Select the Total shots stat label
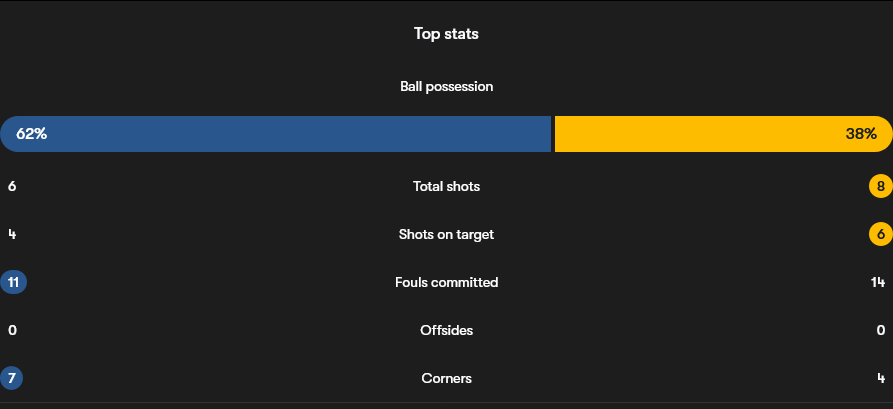This screenshot has height=409, width=893. click(x=446, y=186)
